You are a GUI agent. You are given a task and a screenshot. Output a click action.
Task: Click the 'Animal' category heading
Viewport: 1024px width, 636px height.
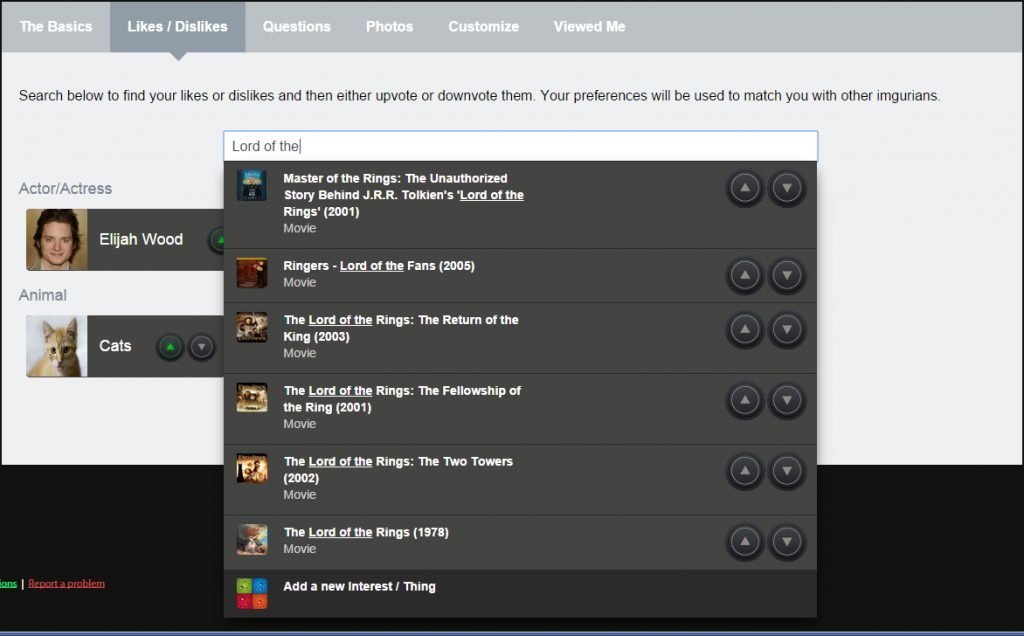pyautogui.click(x=42, y=295)
